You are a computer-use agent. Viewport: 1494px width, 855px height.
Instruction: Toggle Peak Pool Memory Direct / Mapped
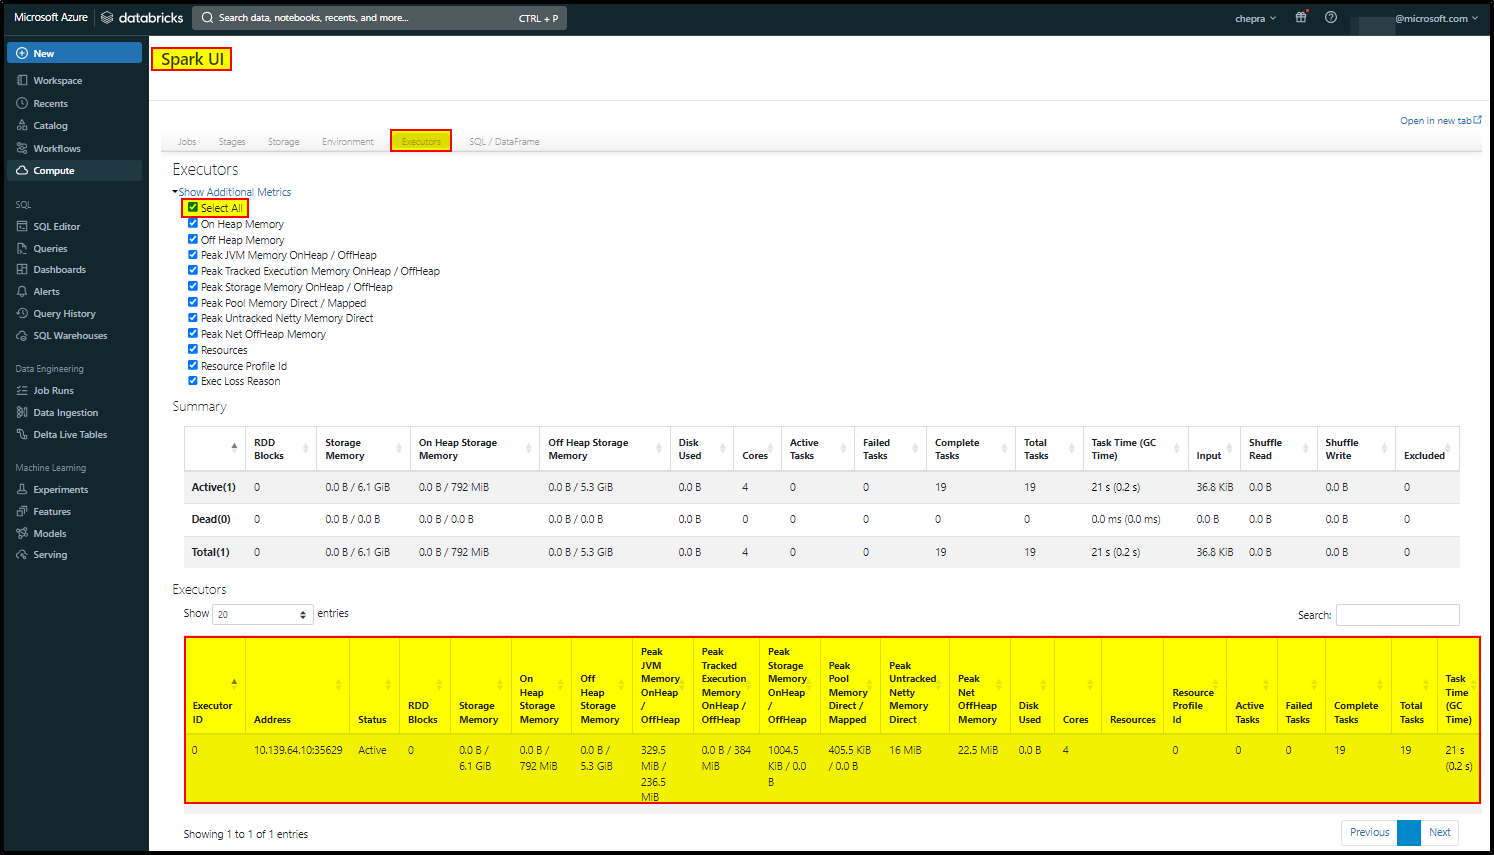[x=193, y=302]
